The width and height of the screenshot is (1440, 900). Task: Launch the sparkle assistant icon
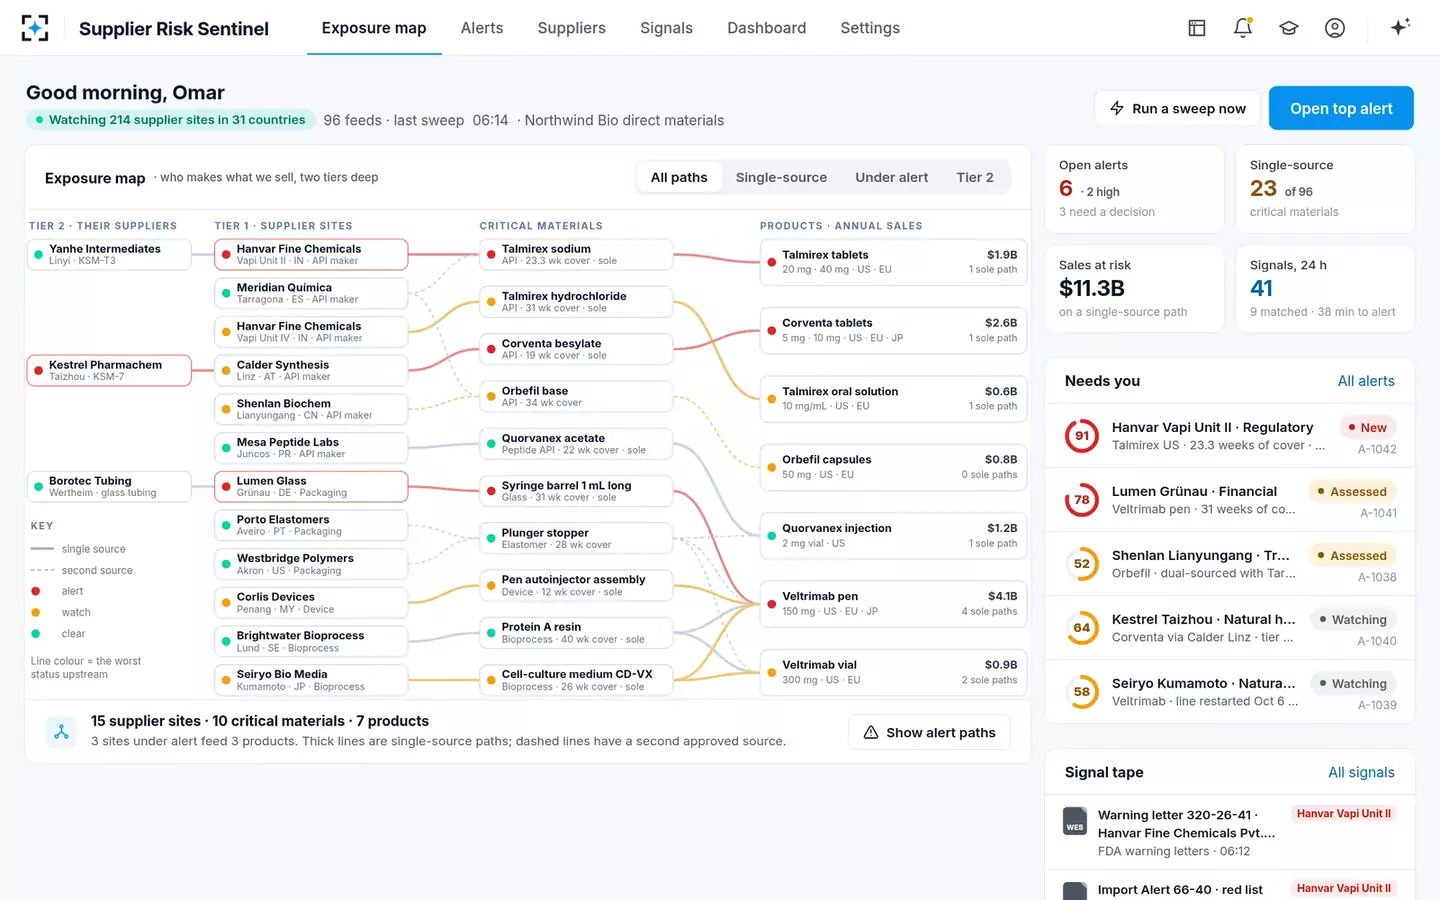click(1400, 27)
